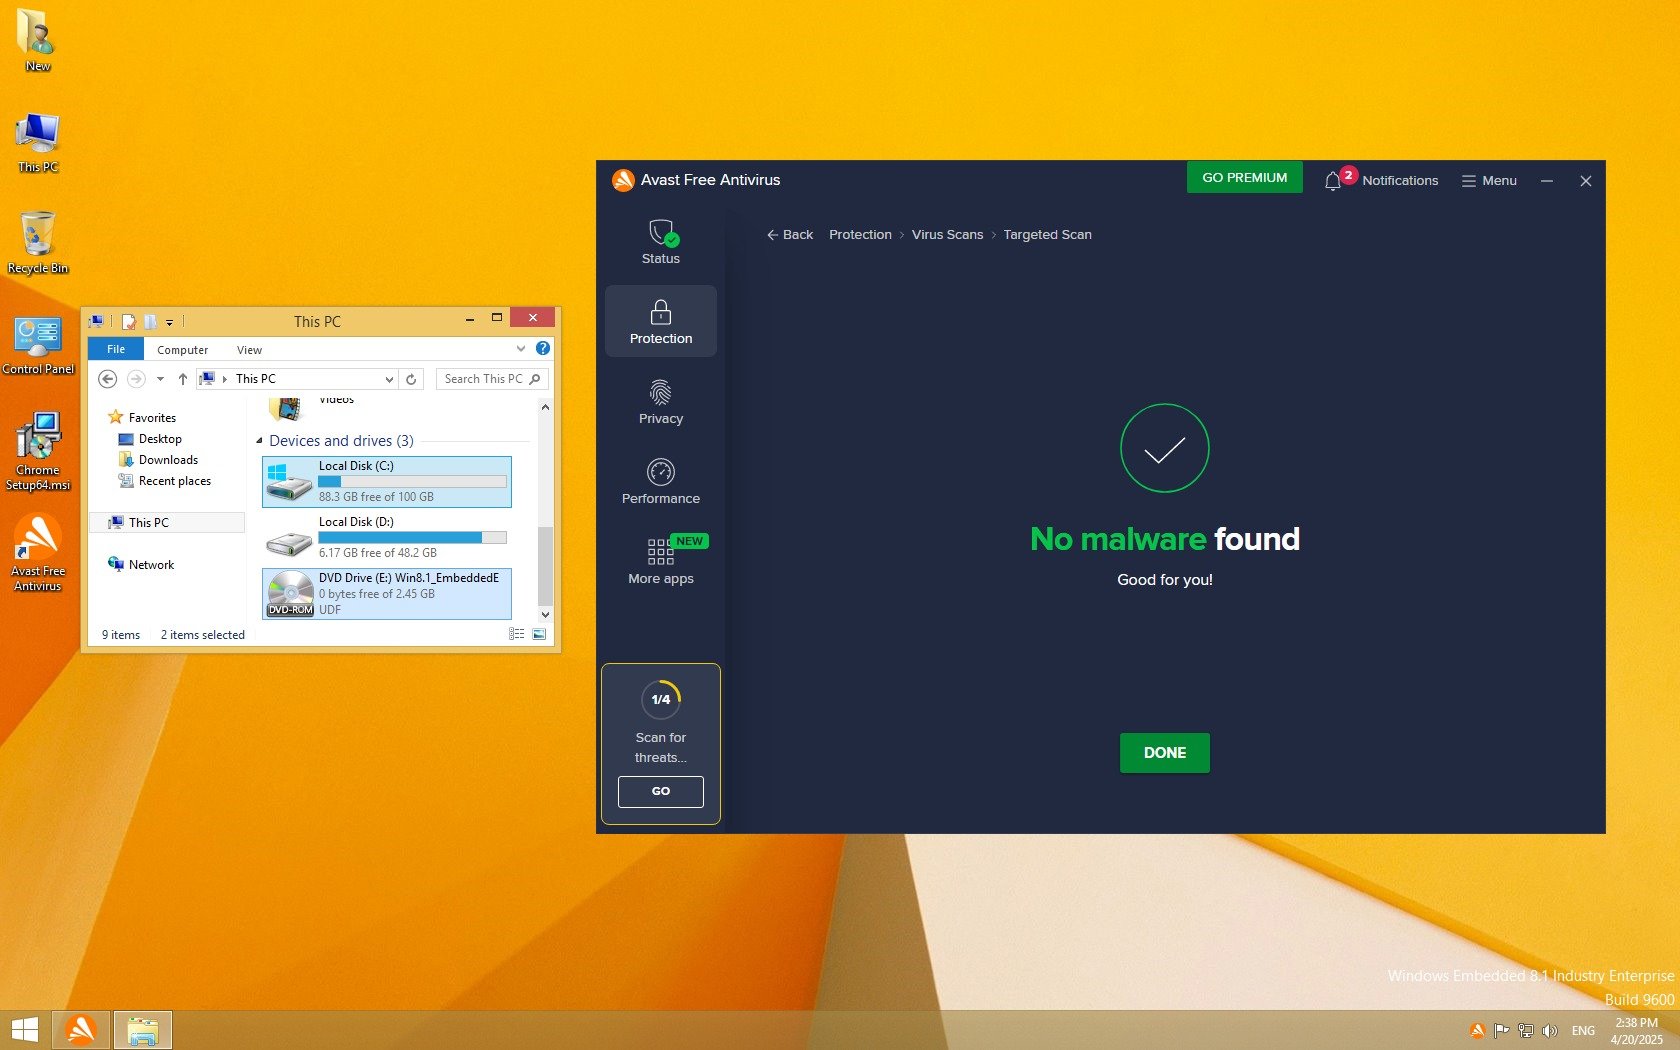Select the Protection lock icon in Avast
The image size is (1680, 1050).
coord(660,313)
